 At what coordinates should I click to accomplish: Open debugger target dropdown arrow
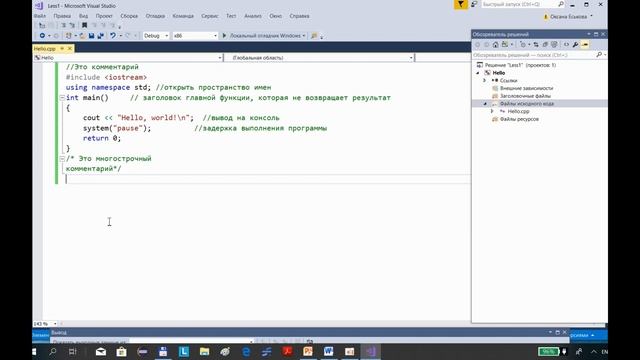pyautogui.click(x=304, y=36)
